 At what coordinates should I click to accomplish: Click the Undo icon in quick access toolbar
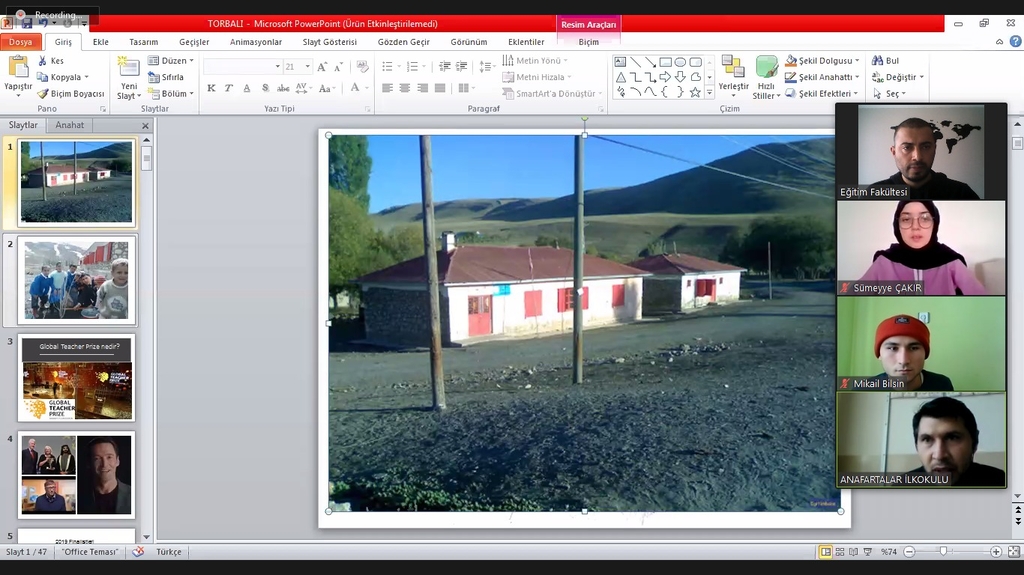point(43,24)
